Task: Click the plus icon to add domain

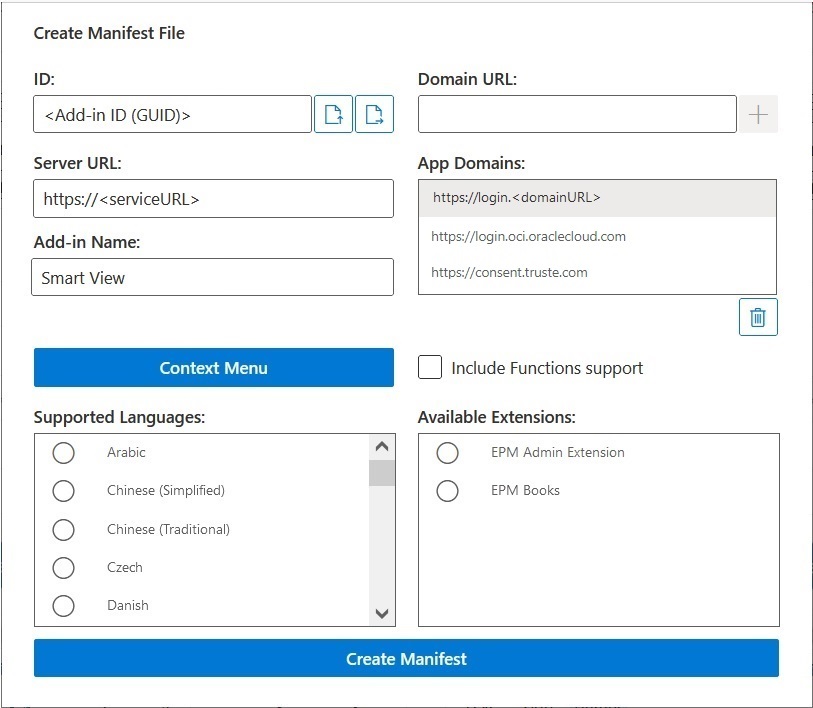Action: click(758, 115)
